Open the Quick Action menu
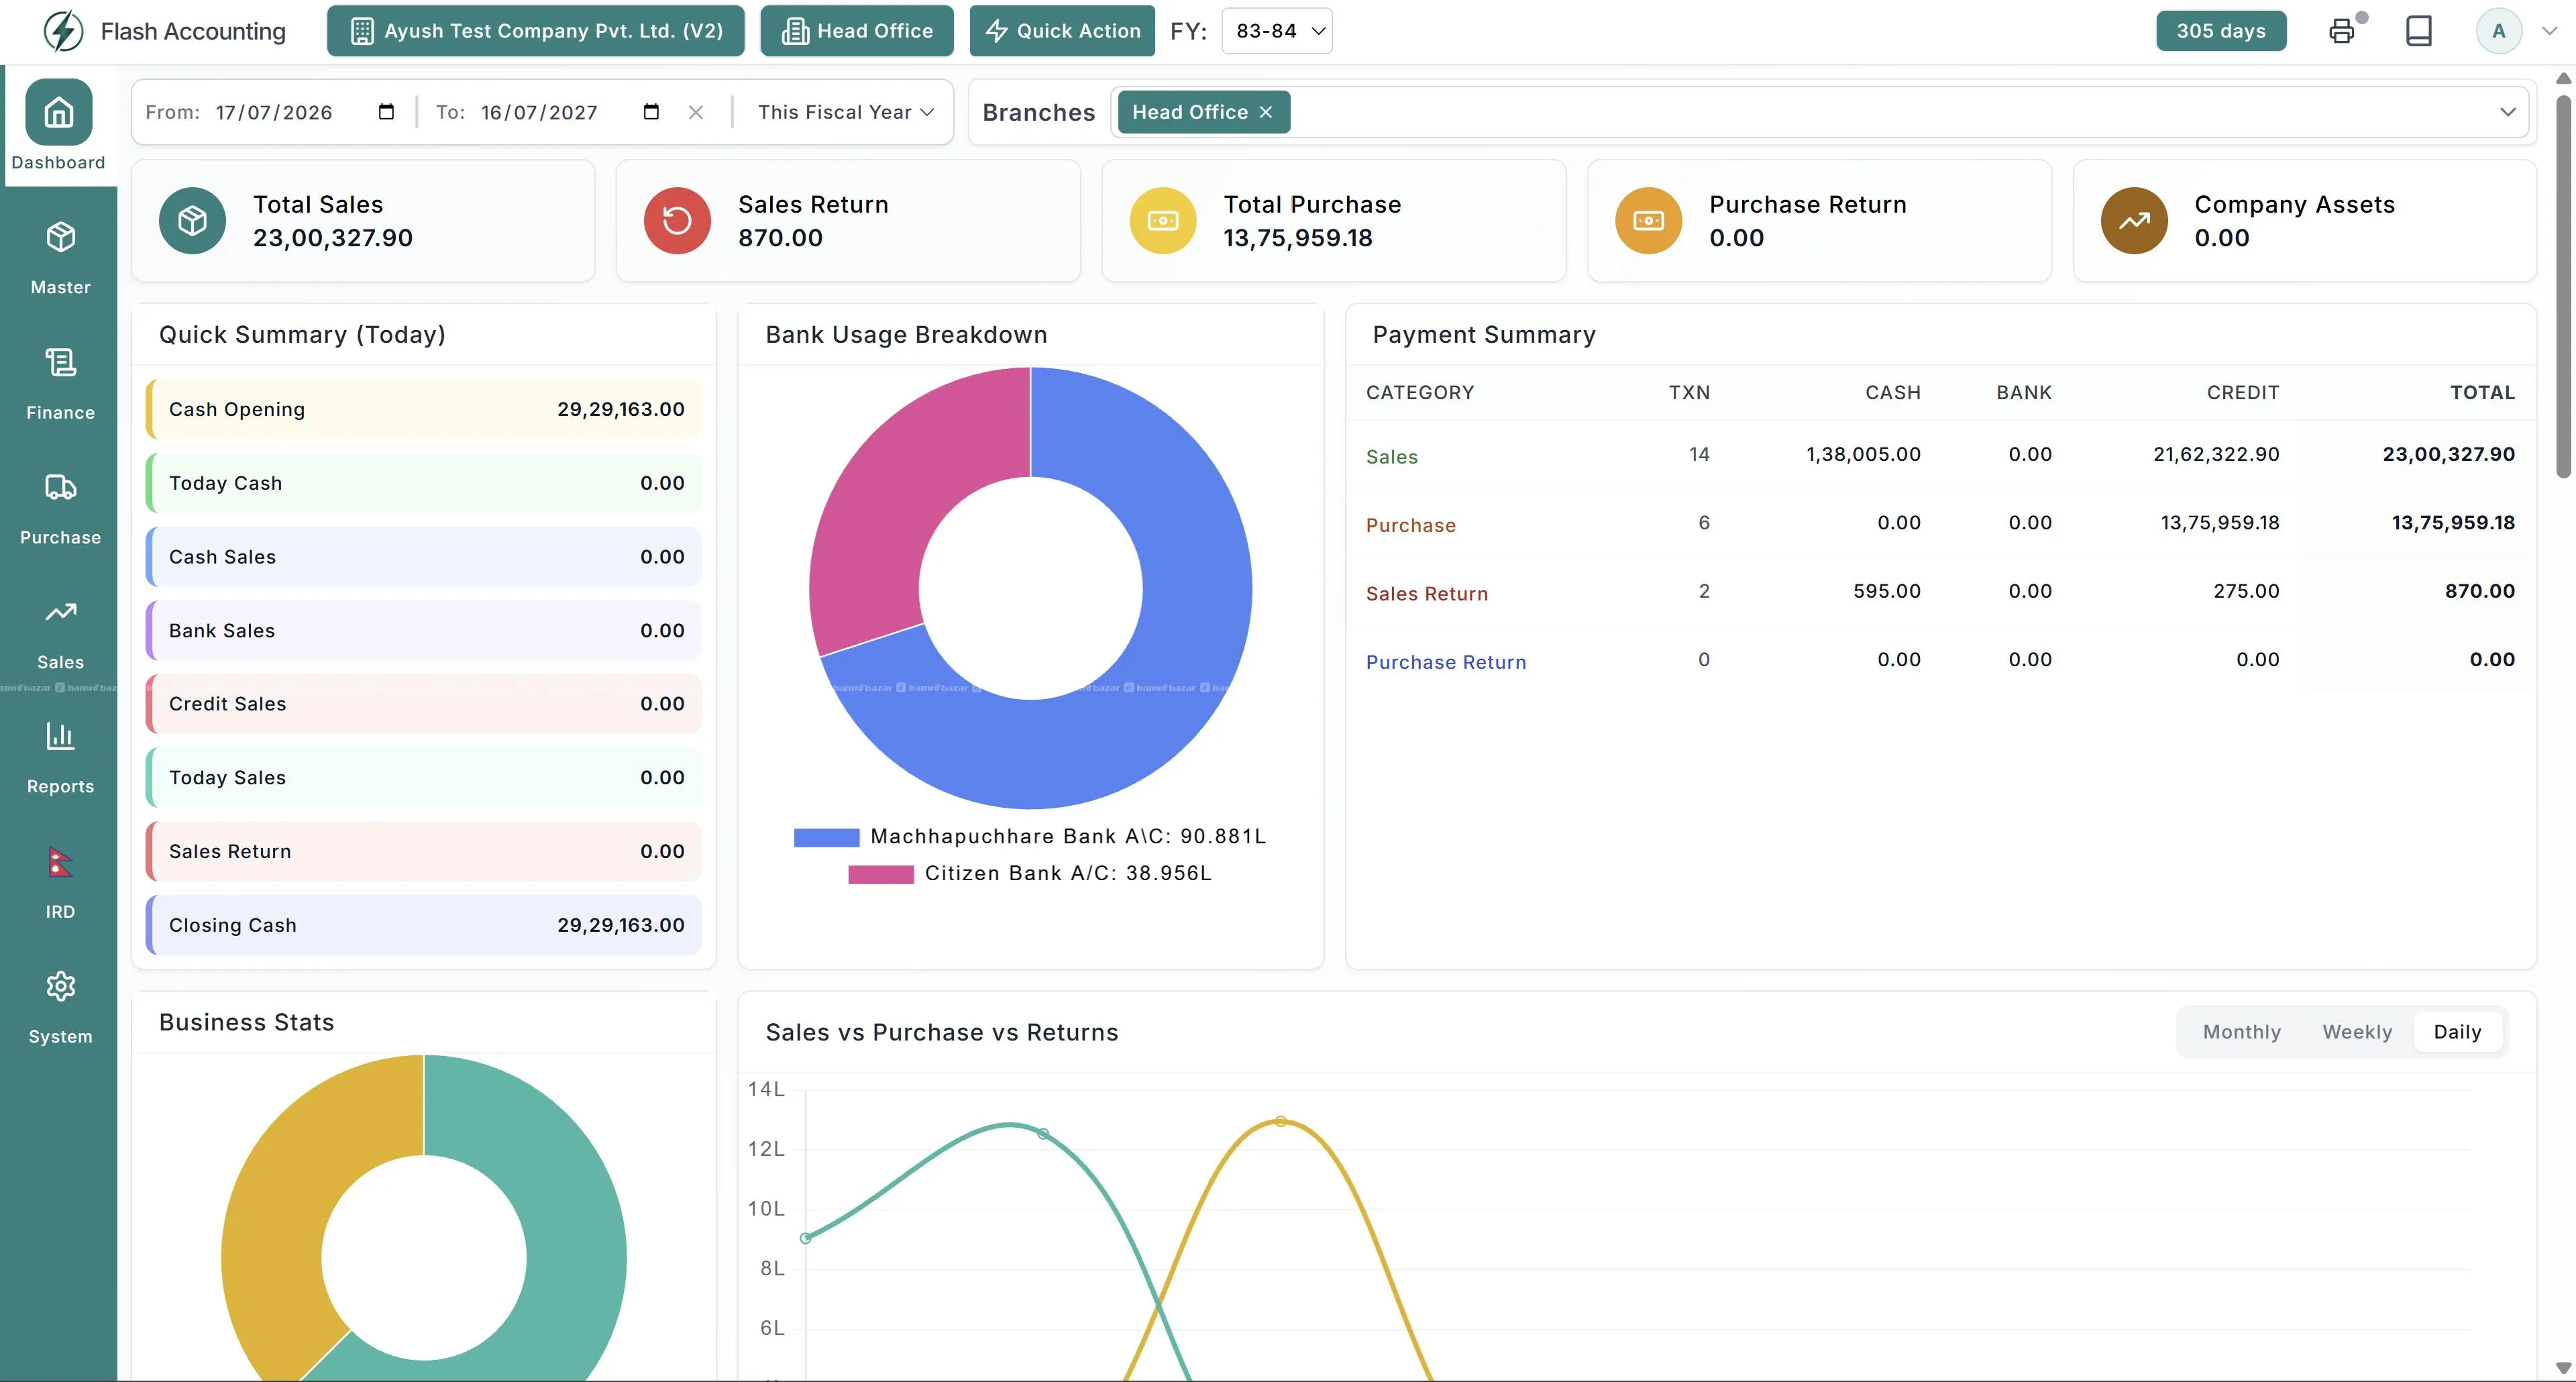Screen dimensions: 2576x1382 (x=1062, y=31)
